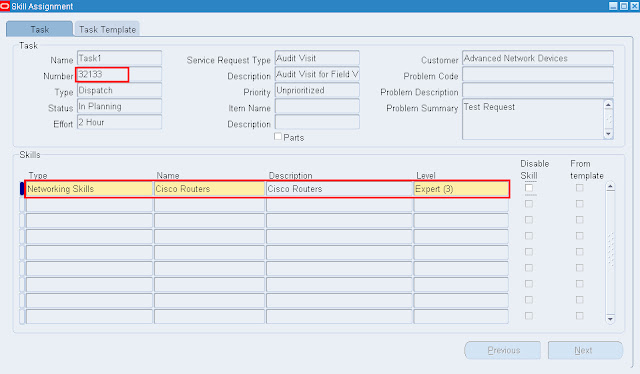
Task: Close the Skill Assignment window
Action: point(634,6)
